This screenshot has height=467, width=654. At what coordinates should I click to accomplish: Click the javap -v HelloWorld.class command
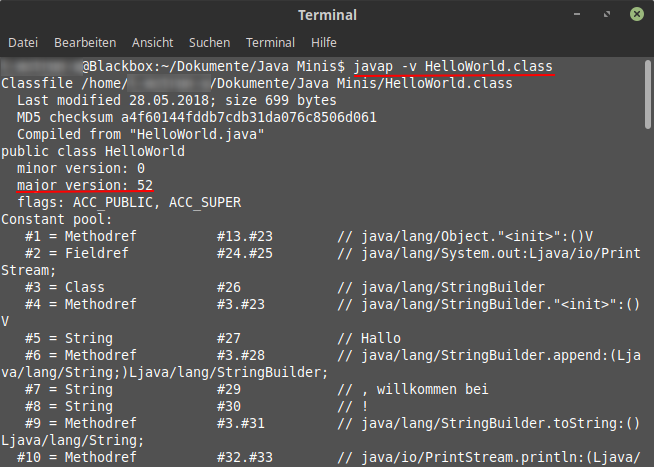click(x=453, y=66)
